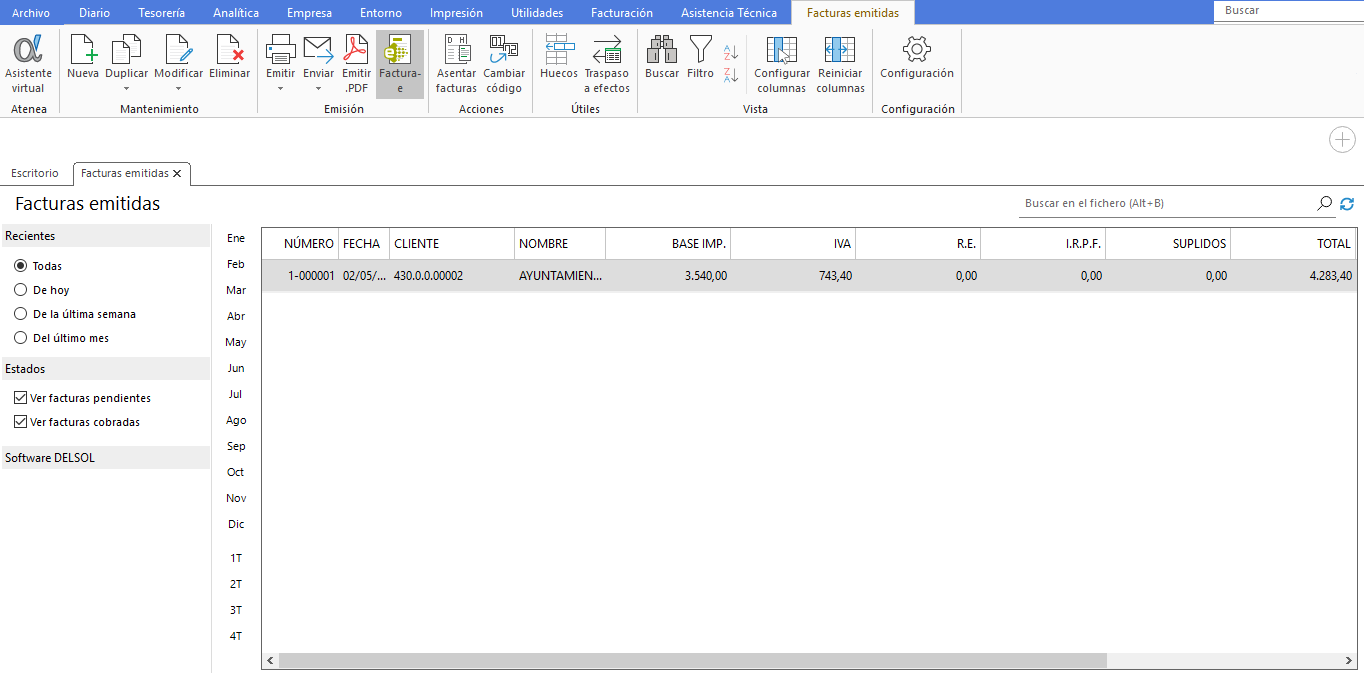Select invoice row 1-000001
This screenshot has height=673, width=1364.
[808, 276]
